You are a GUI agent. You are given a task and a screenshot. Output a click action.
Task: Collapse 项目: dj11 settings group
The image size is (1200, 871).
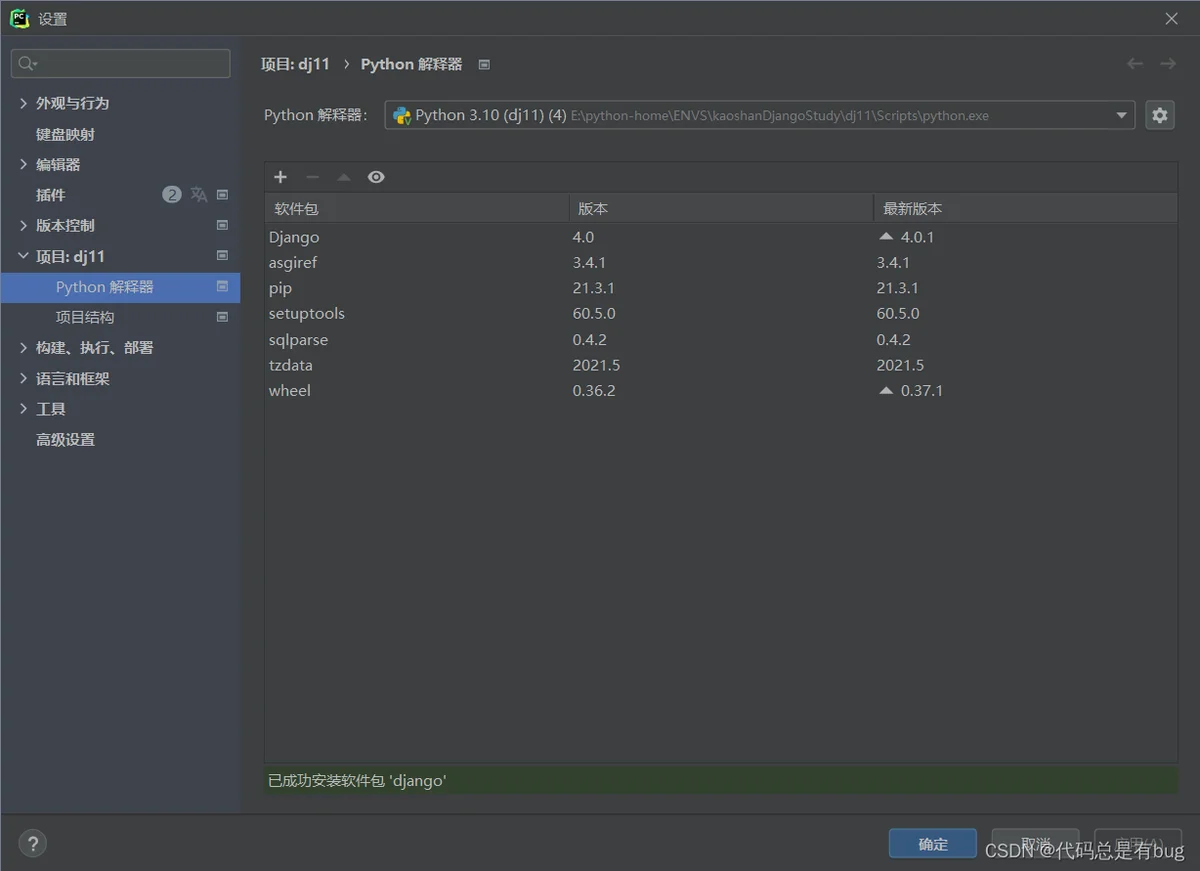click(24, 256)
